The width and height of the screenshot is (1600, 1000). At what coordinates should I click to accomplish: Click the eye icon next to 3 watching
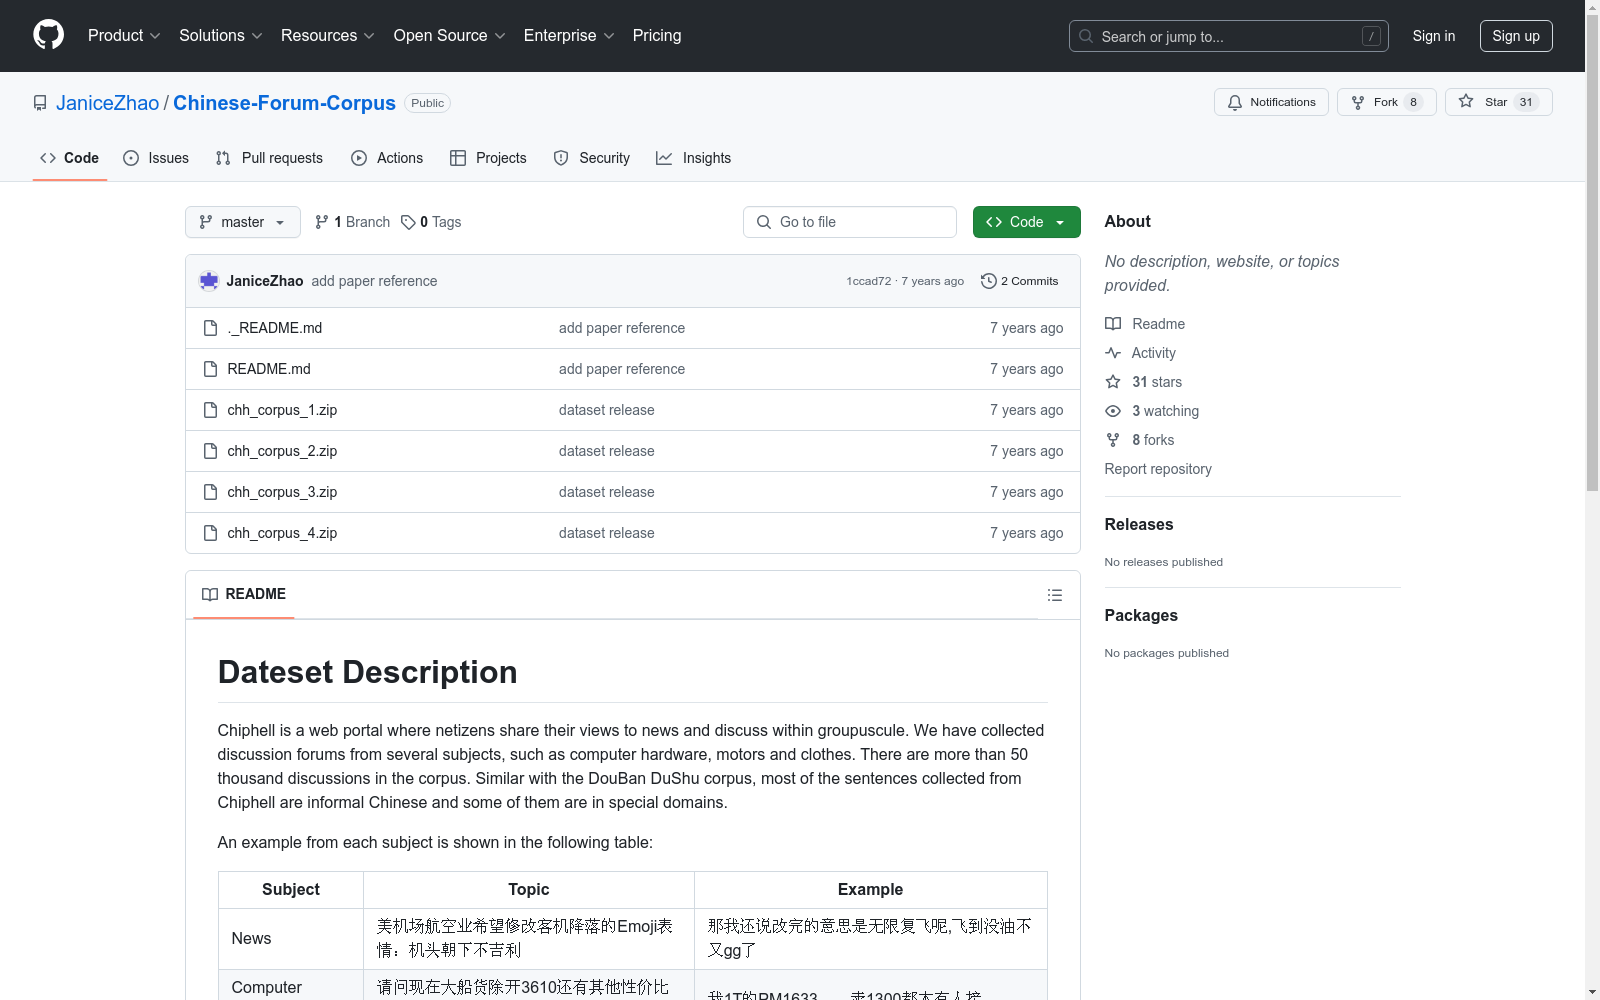pyautogui.click(x=1113, y=411)
